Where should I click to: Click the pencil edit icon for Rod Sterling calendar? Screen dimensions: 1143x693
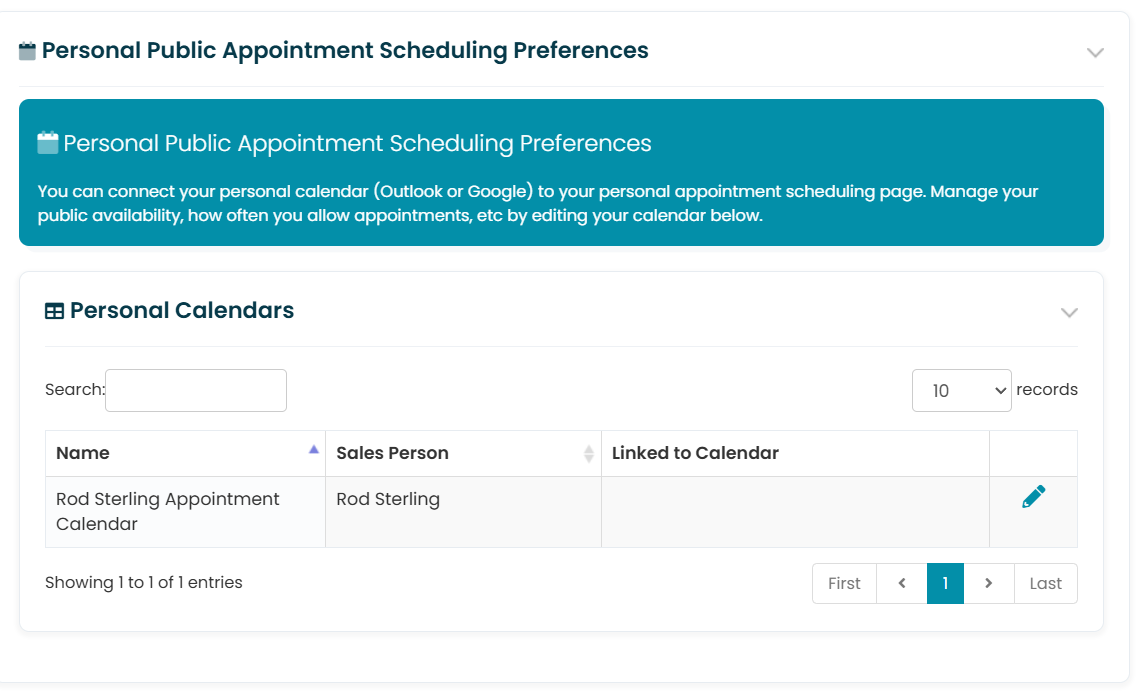1033,496
